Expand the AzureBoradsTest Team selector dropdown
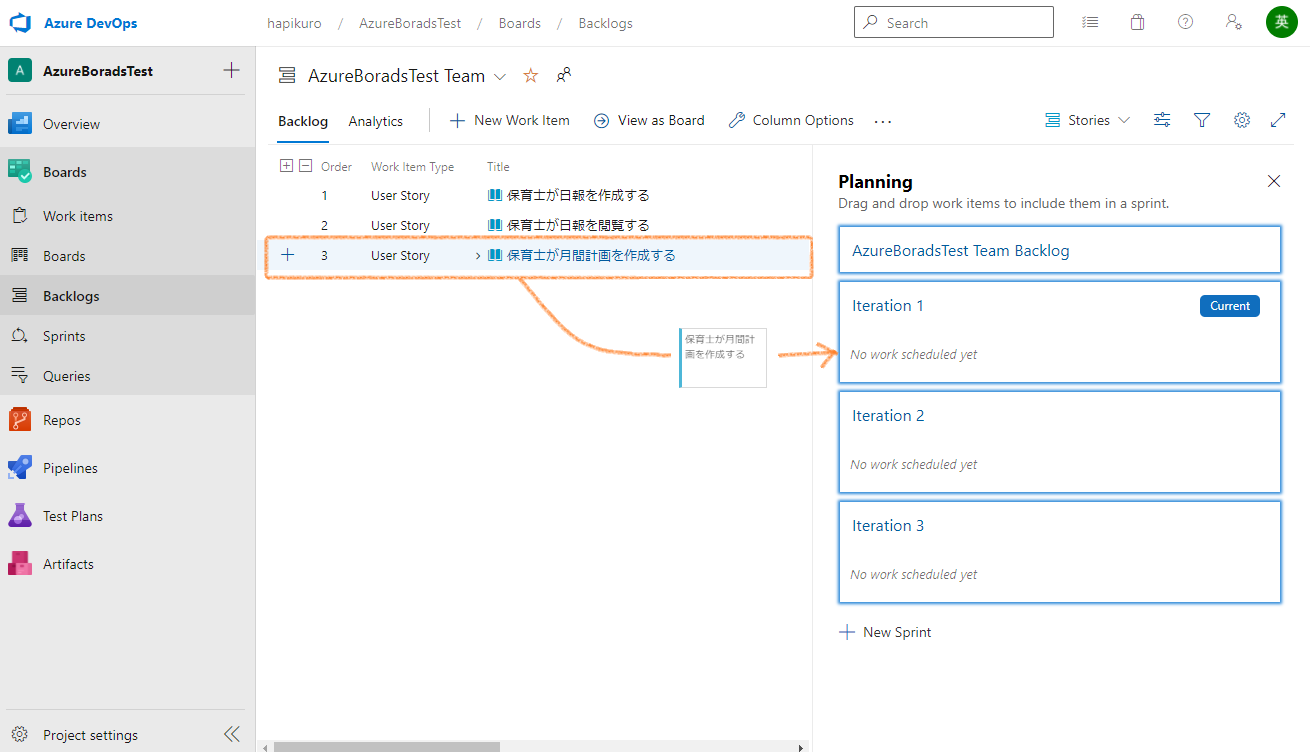The image size is (1310, 752). point(500,77)
